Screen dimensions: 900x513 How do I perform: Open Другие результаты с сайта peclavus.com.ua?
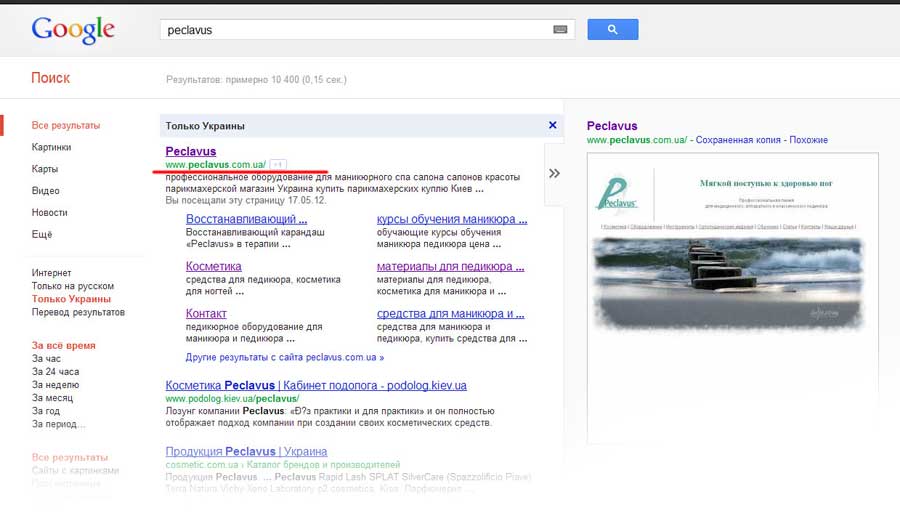click(x=285, y=357)
